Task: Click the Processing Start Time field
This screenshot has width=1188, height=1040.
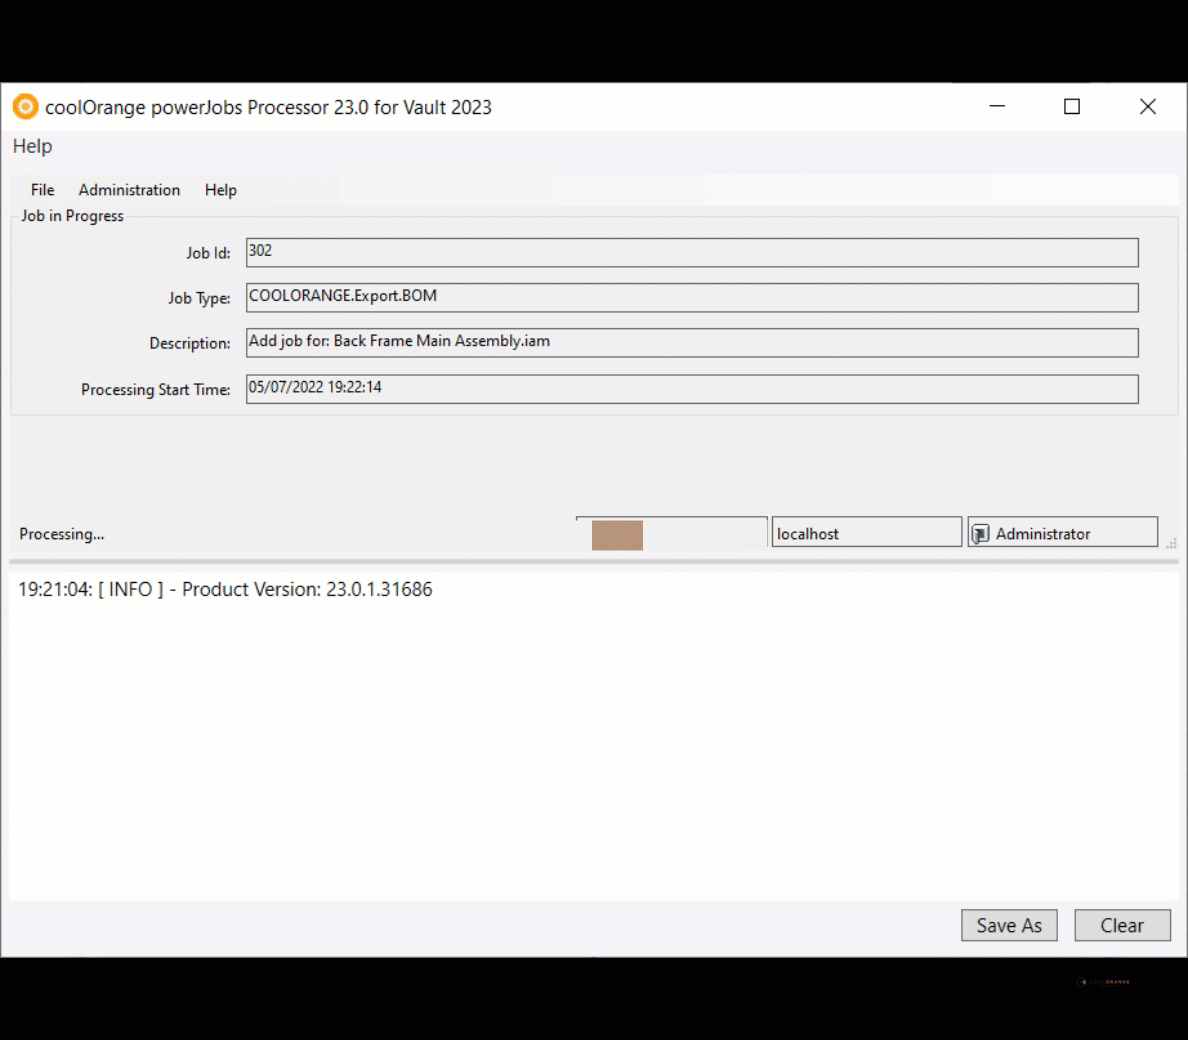Action: pyautogui.click(x=692, y=389)
